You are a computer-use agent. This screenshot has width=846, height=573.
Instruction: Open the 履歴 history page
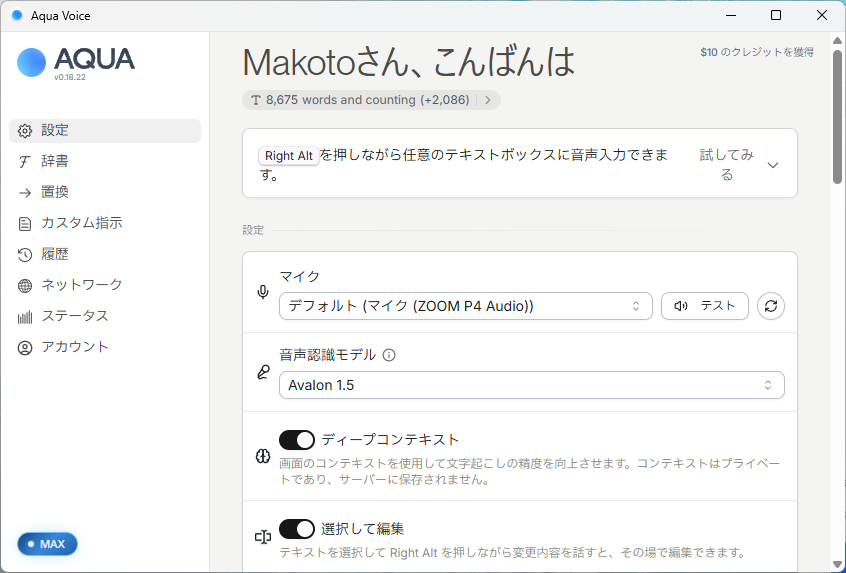point(105,255)
